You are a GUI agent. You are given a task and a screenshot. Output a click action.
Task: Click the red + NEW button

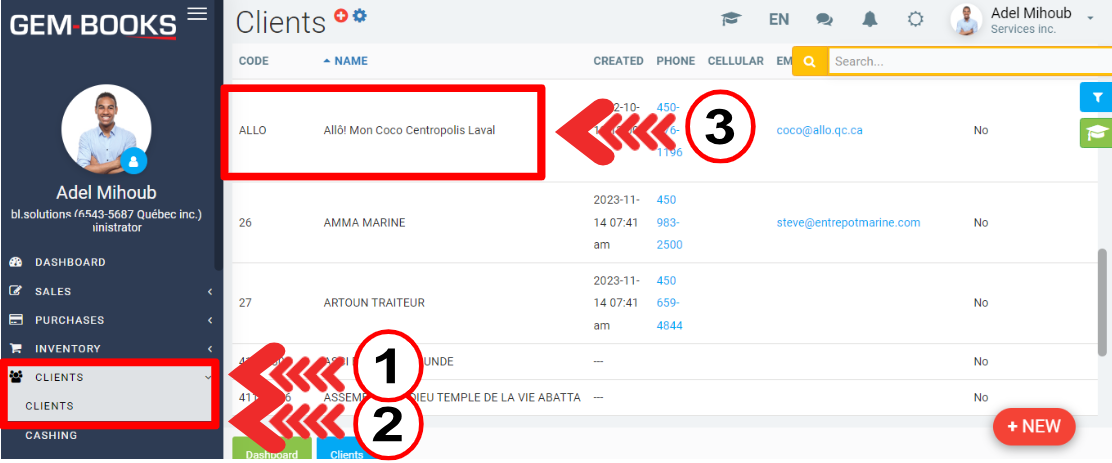tap(1034, 426)
